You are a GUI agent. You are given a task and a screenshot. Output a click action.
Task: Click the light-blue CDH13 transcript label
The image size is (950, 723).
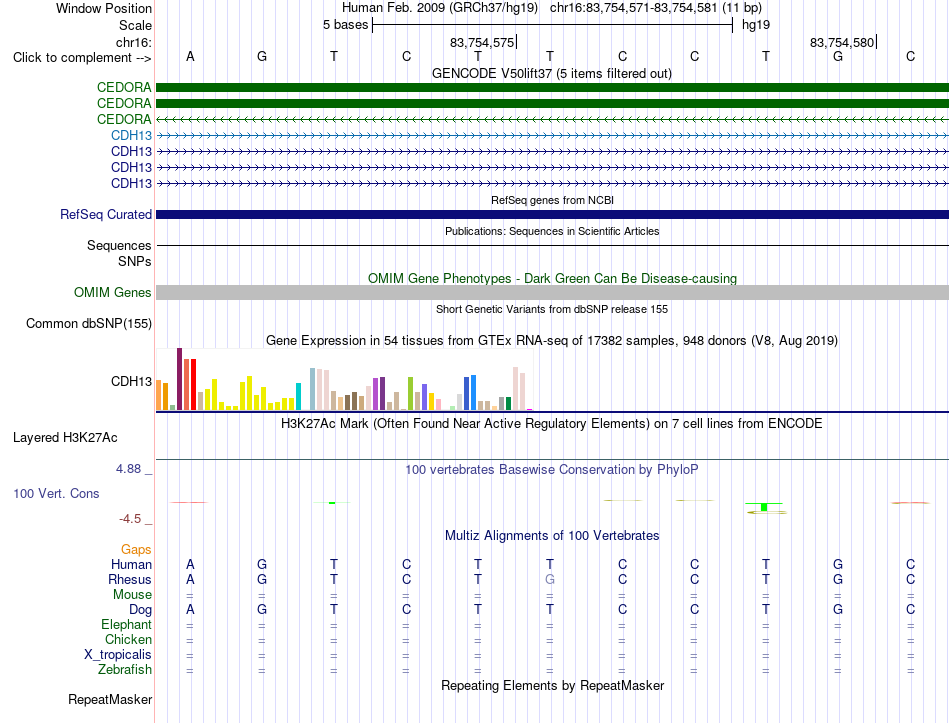(131, 135)
